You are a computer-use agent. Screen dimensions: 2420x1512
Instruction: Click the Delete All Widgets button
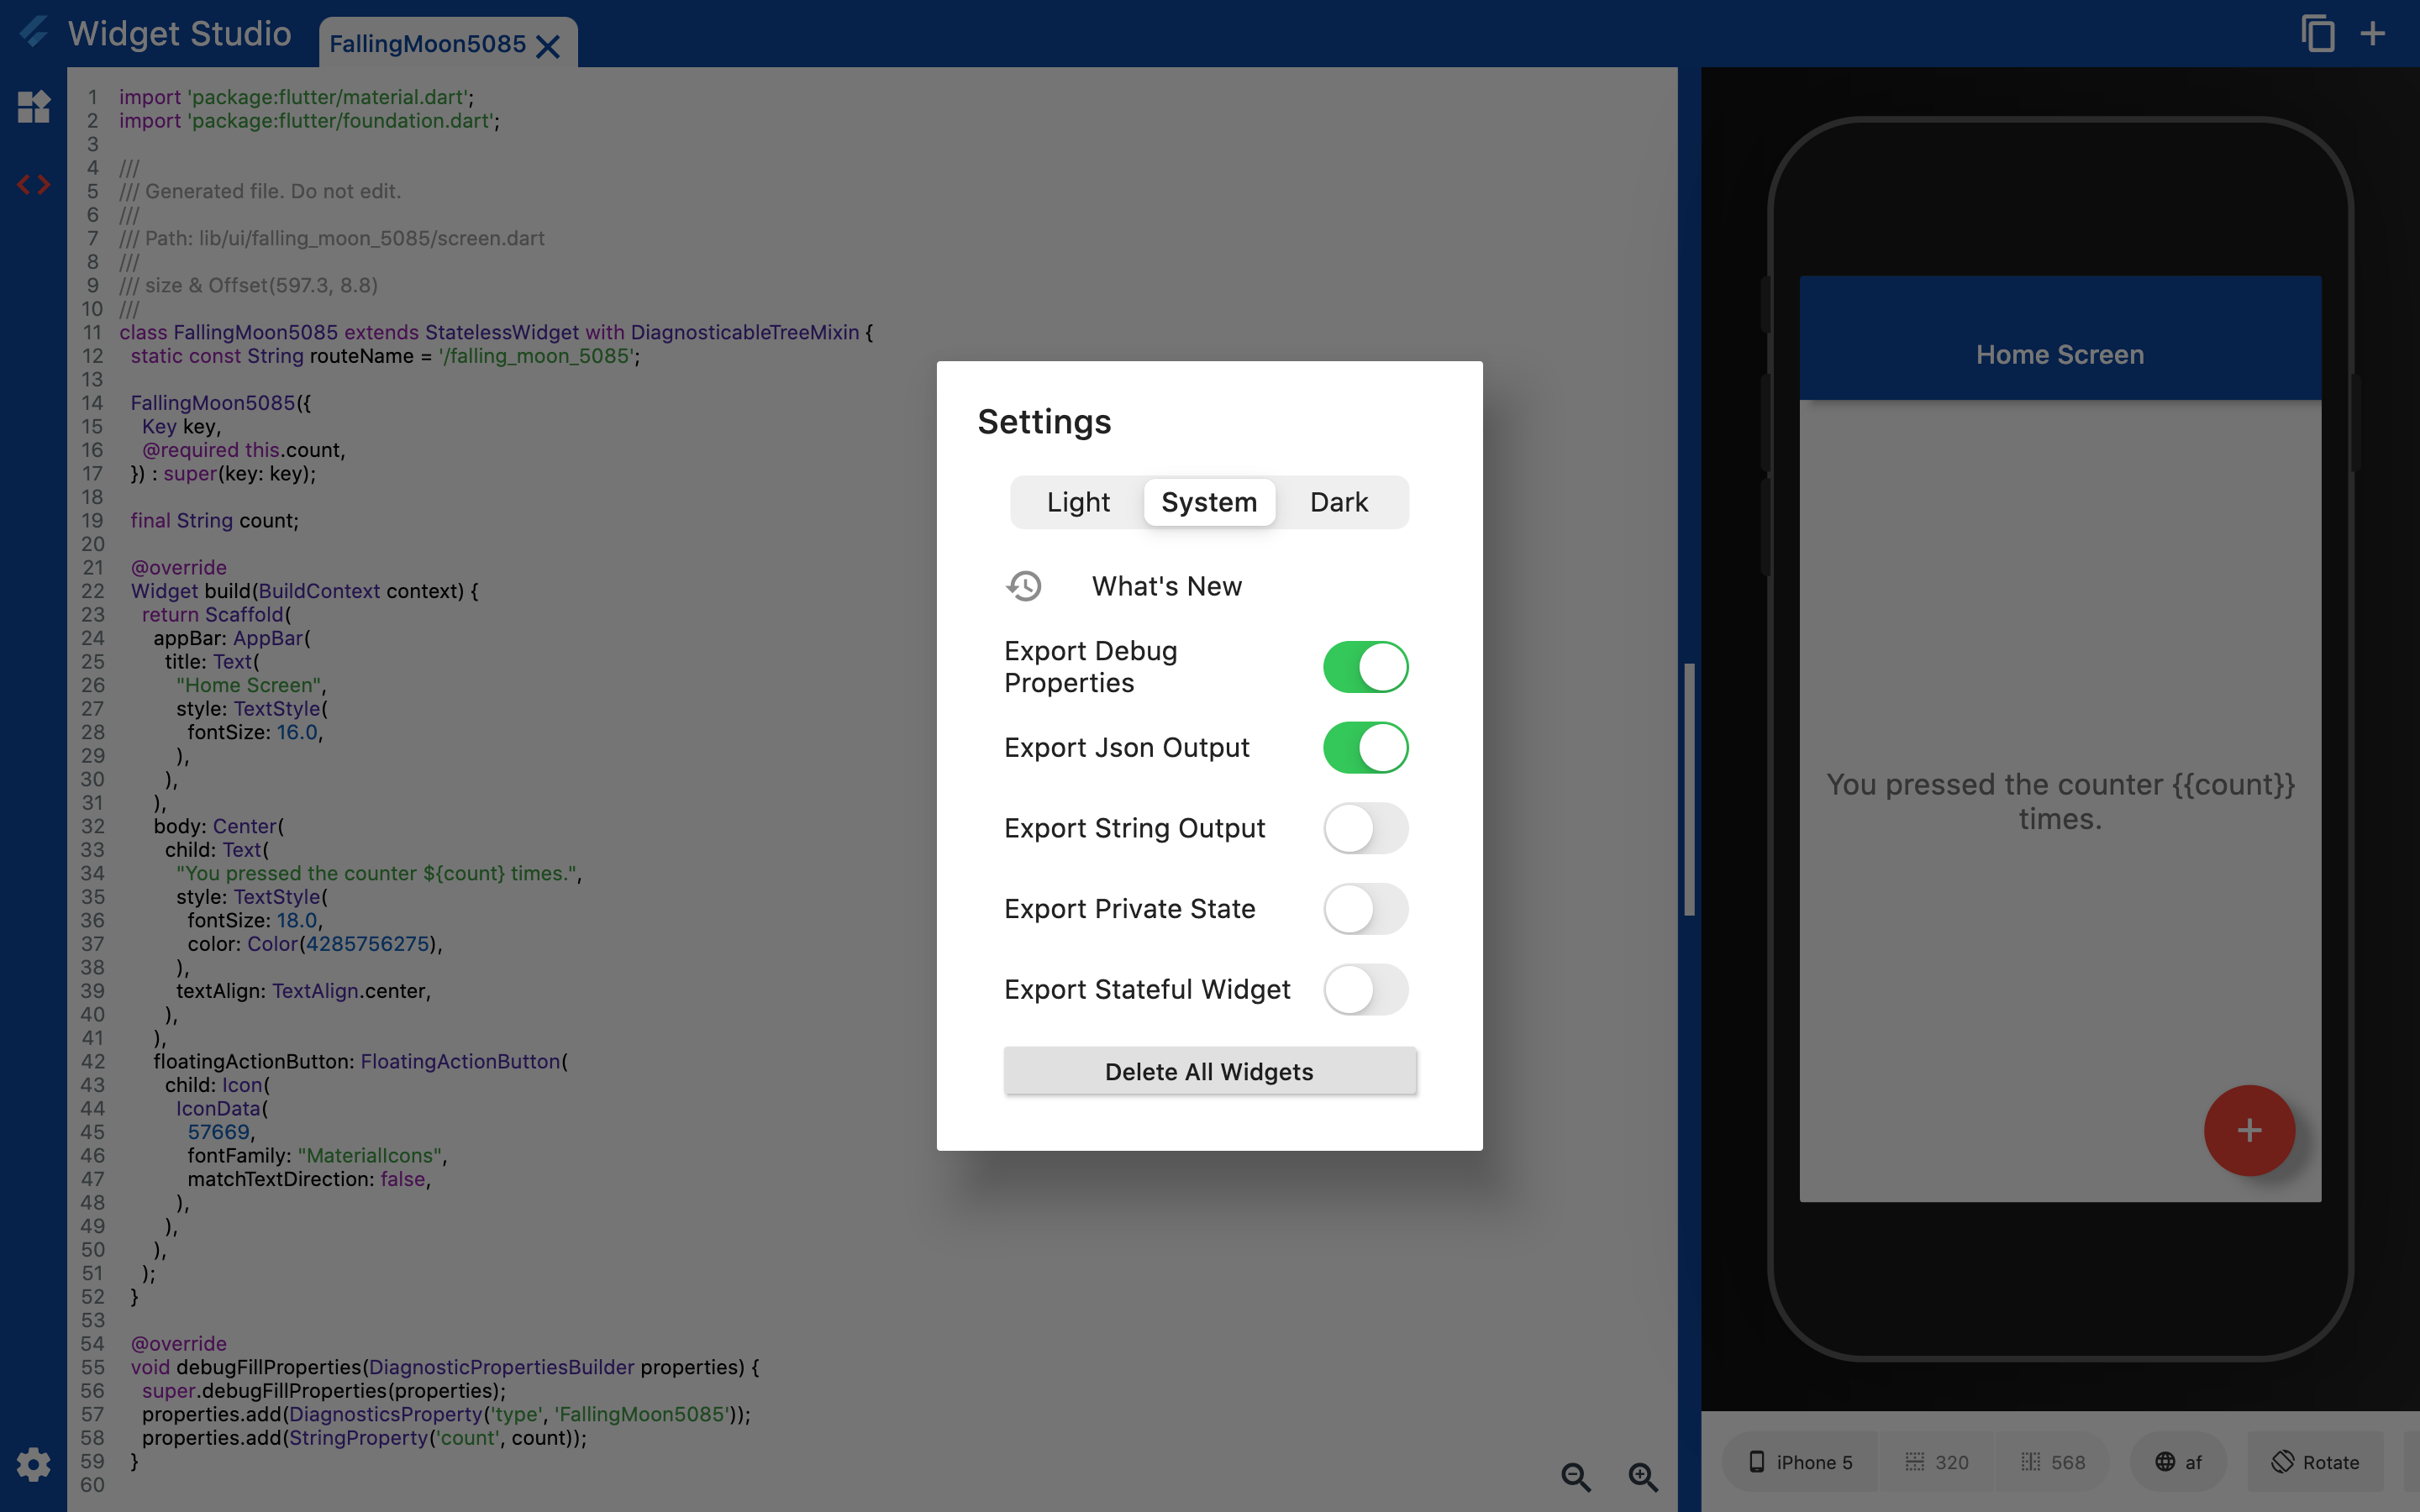1209,1069
